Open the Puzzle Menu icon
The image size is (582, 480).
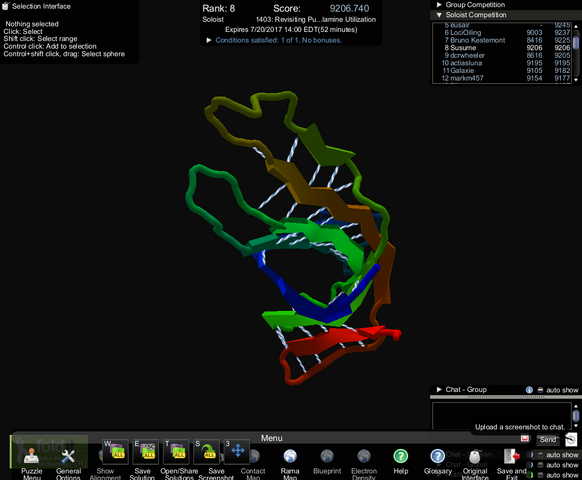(32, 457)
